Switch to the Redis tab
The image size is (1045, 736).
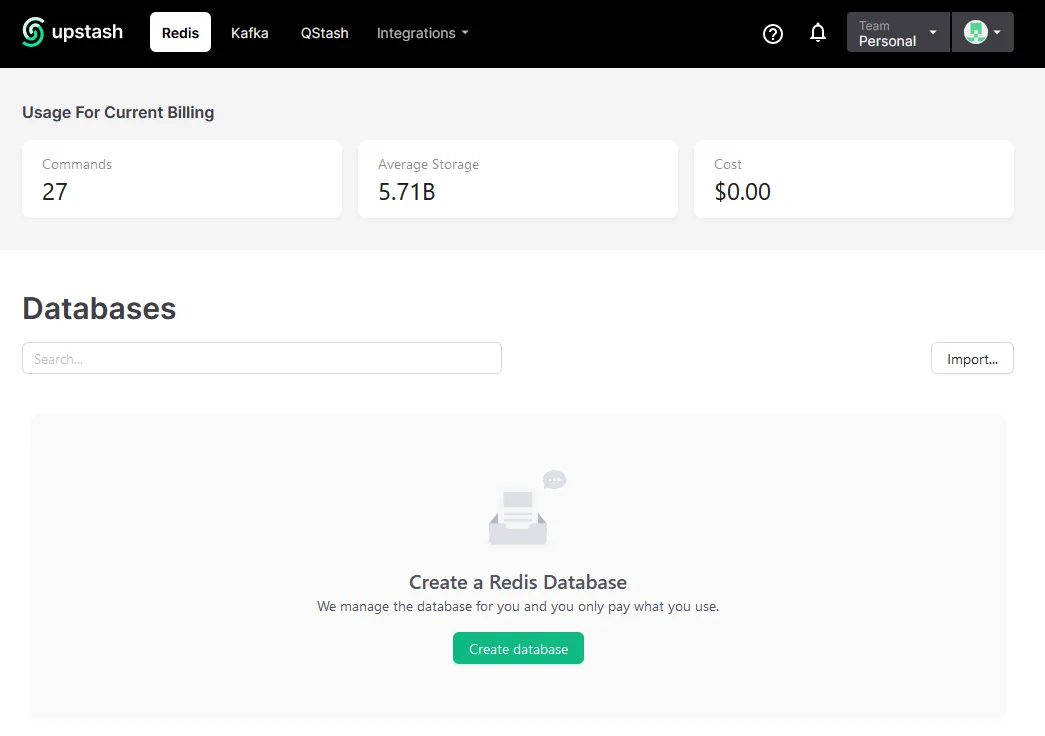[180, 32]
